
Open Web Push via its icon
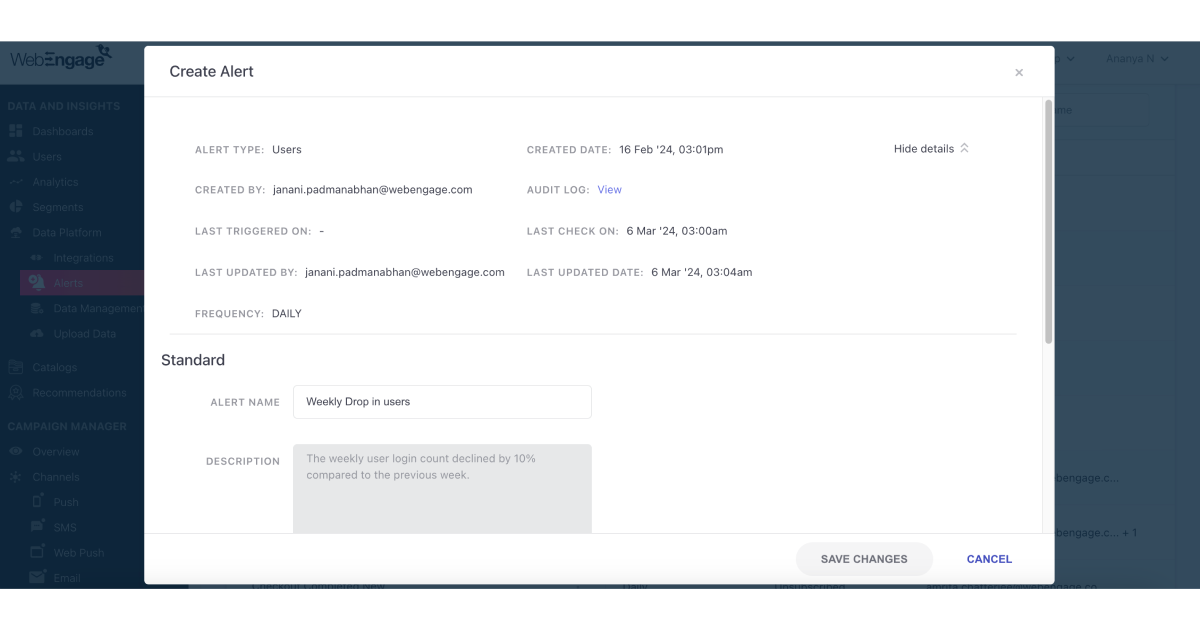(38, 551)
